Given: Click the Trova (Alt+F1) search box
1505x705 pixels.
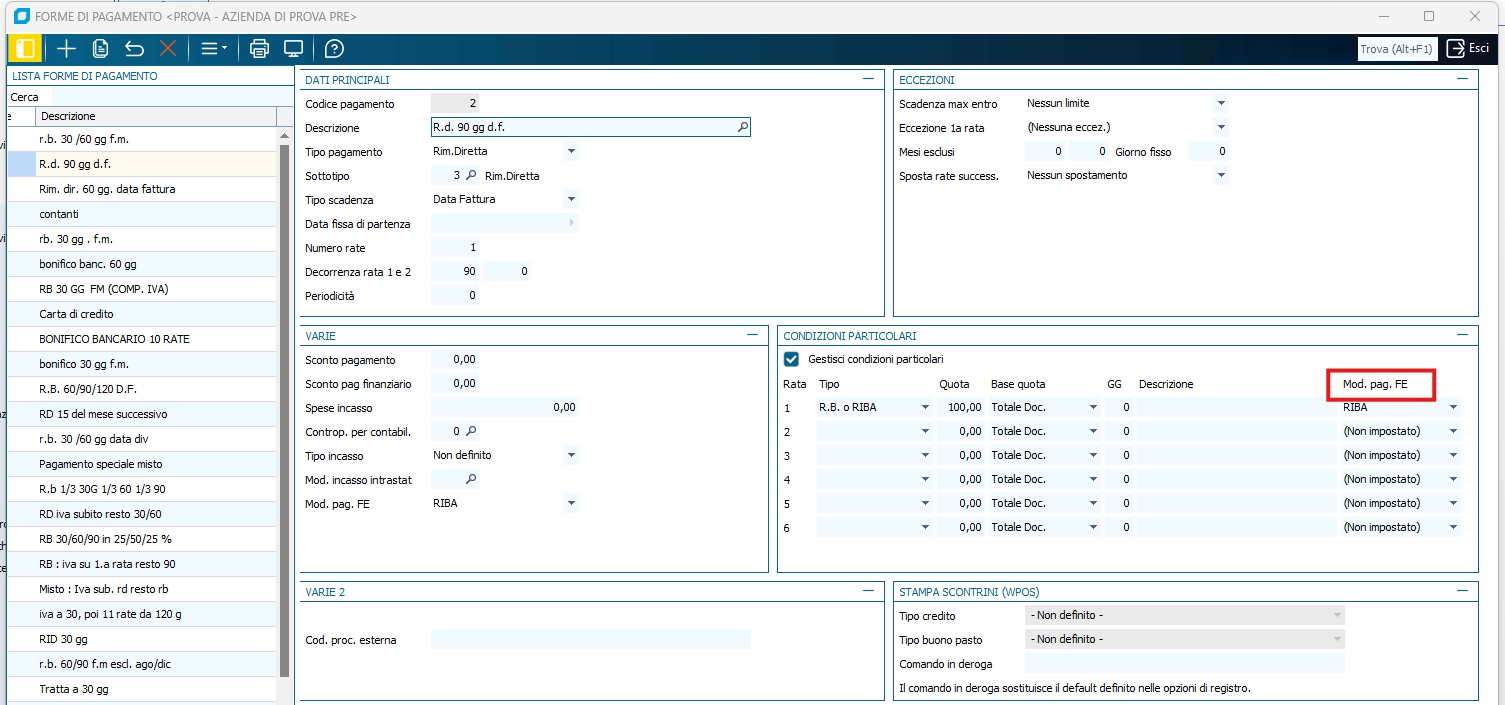Looking at the screenshot, I should click(x=1397, y=49).
